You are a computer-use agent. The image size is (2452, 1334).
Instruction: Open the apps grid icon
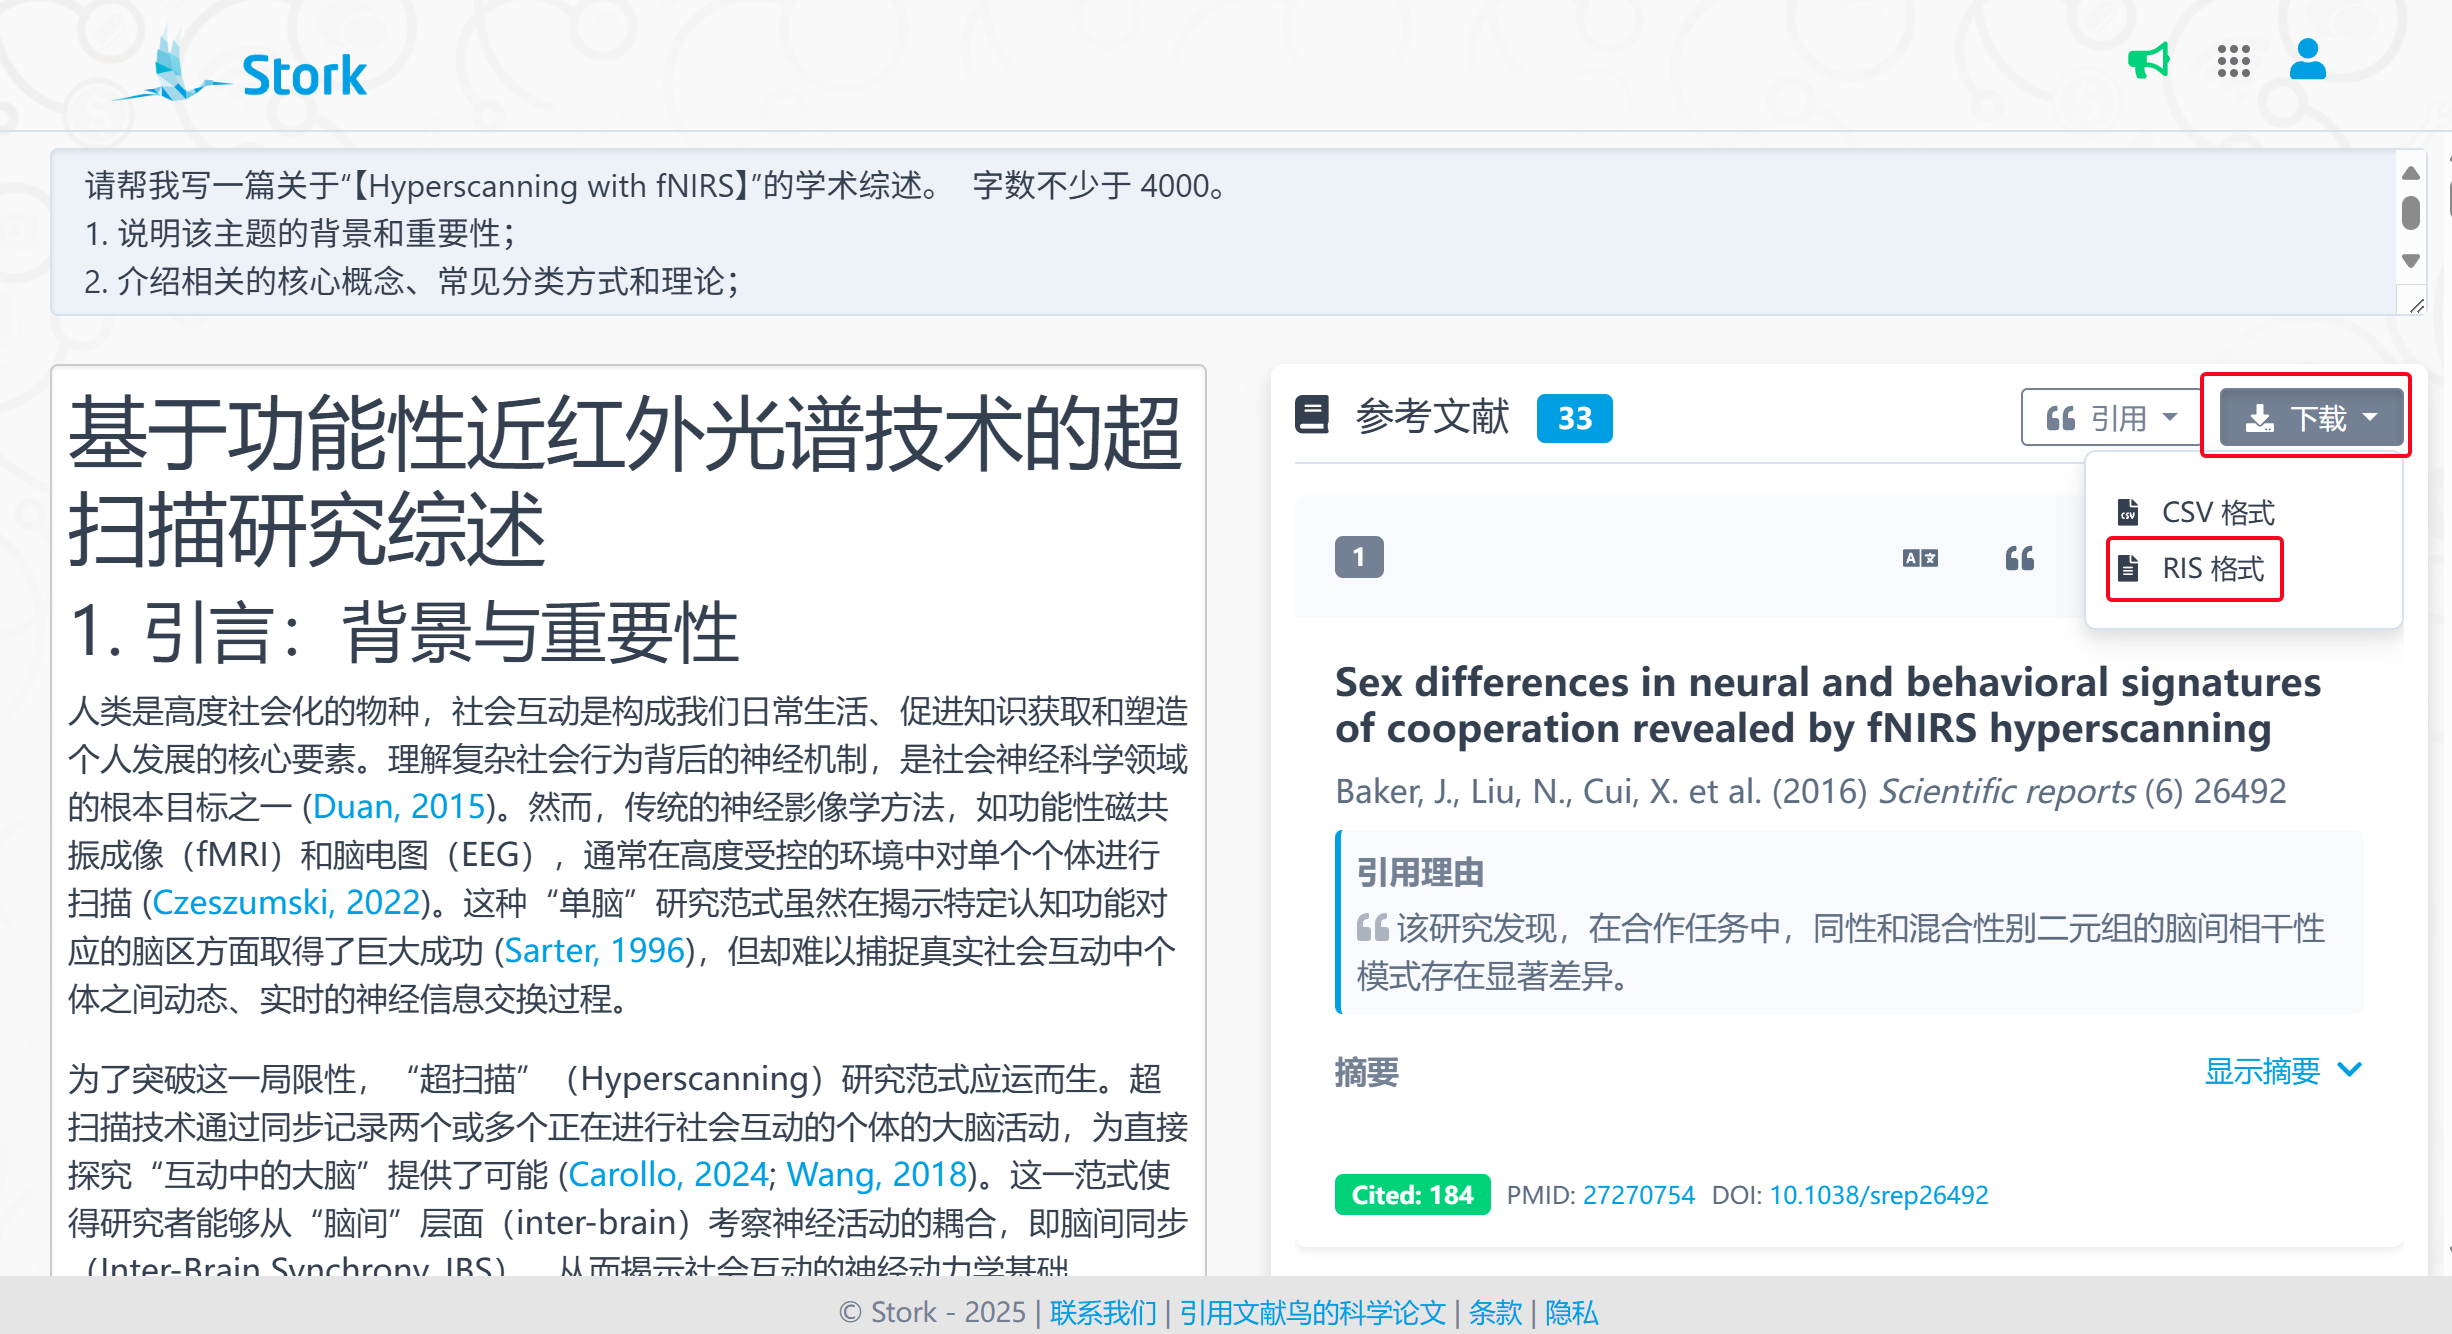pos(2233,62)
